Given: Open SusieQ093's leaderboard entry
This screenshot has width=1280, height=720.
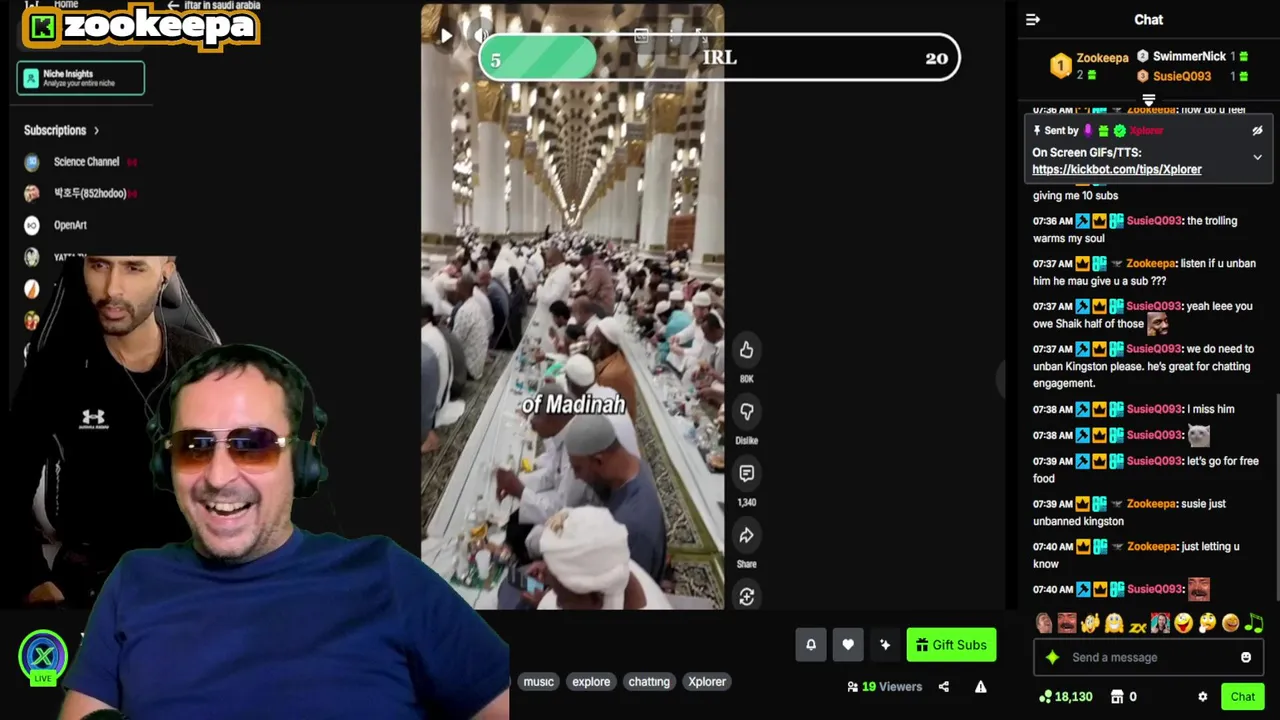Looking at the screenshot, I should (x=1182, y=76).
